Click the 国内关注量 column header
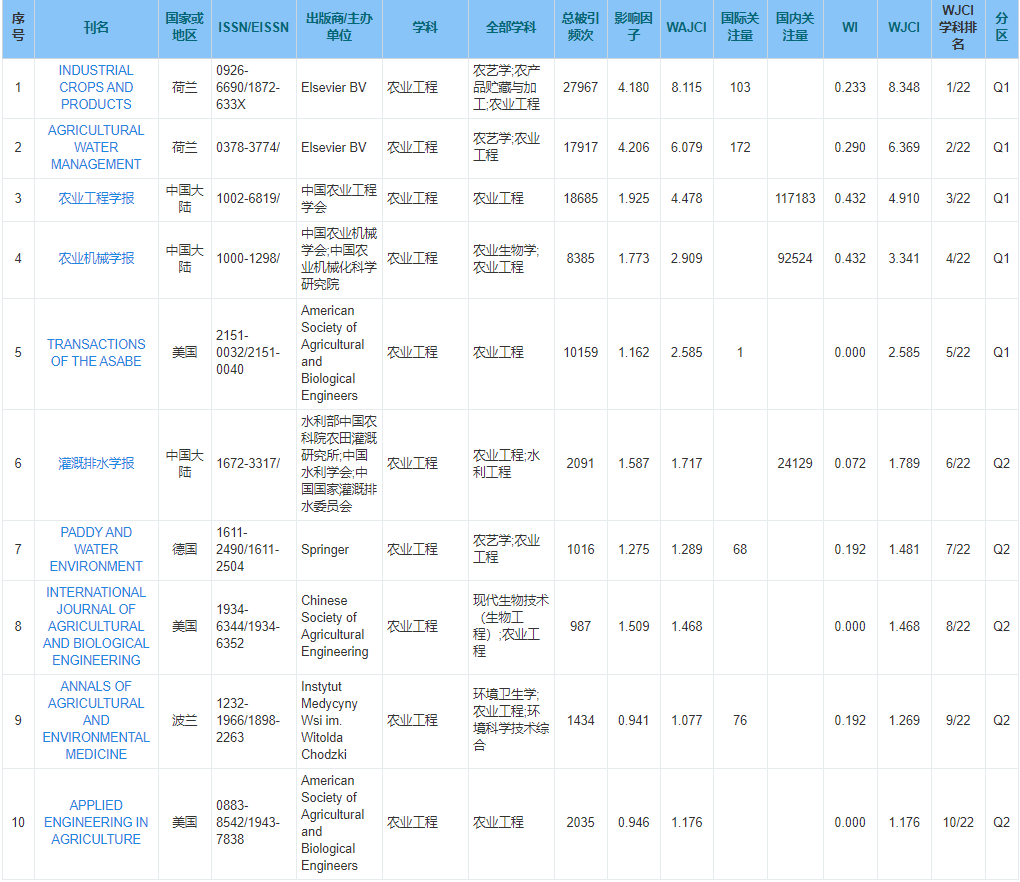This screenshot has width=1020, height=882. click(795, 27)
